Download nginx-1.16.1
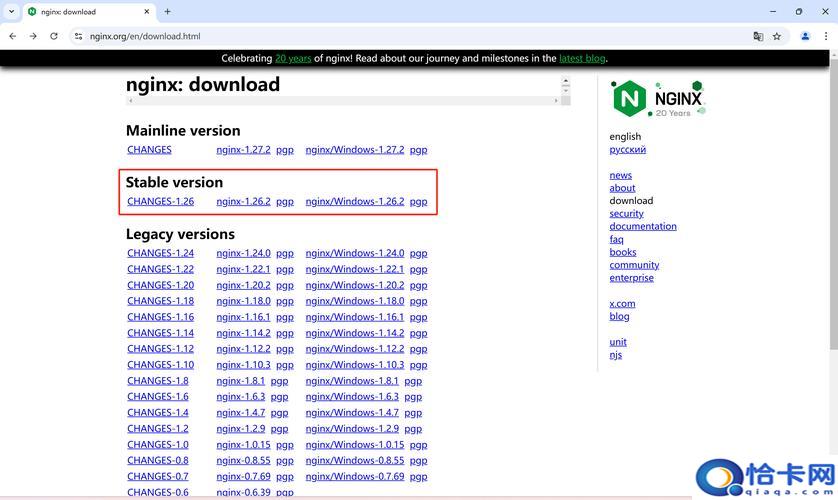The width and height of the screenshot is (838, 500). pyautogui.click(x=243, y=317)
